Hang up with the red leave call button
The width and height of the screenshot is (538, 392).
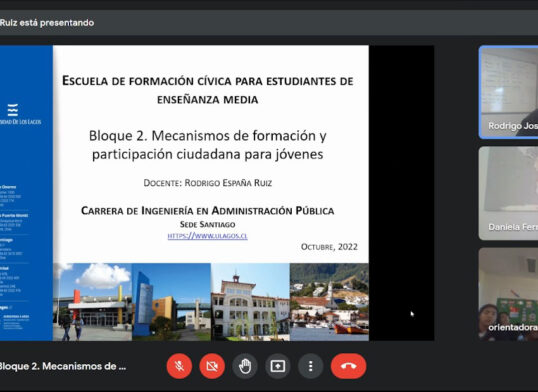pyautogui.click(x=349, y=366)
